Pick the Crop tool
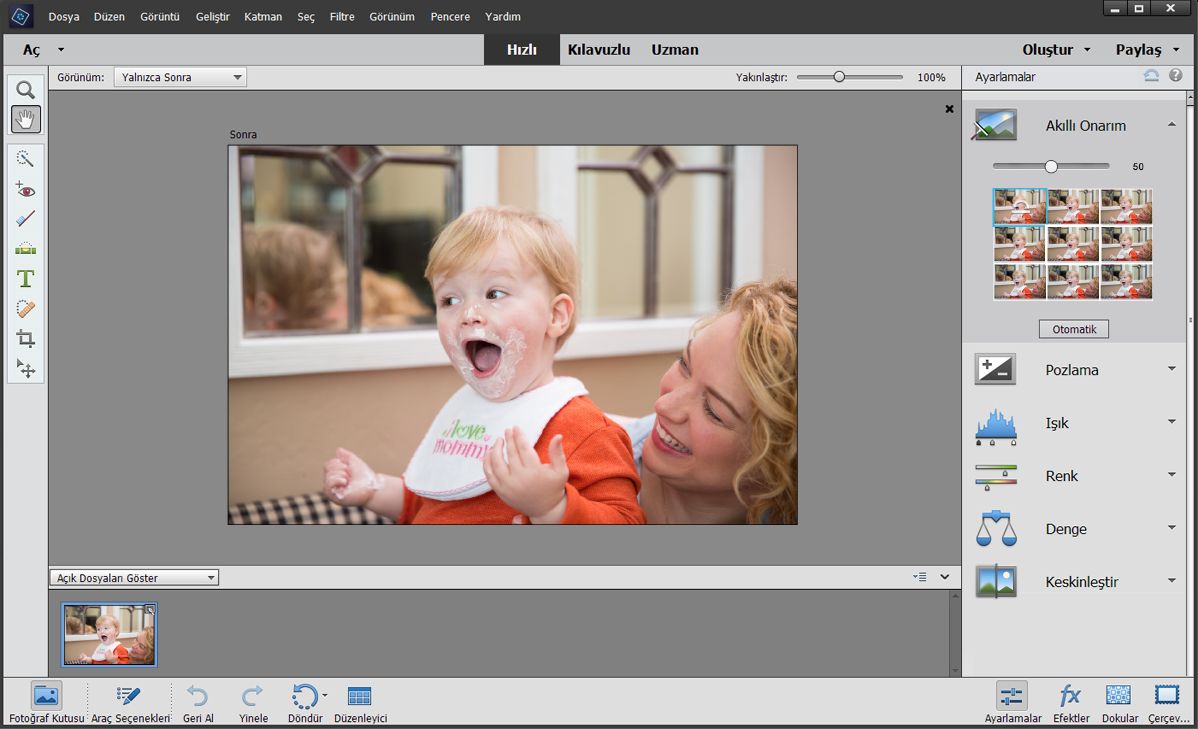The width and height of the screenshot is (1198, 729). click(26, 339)
